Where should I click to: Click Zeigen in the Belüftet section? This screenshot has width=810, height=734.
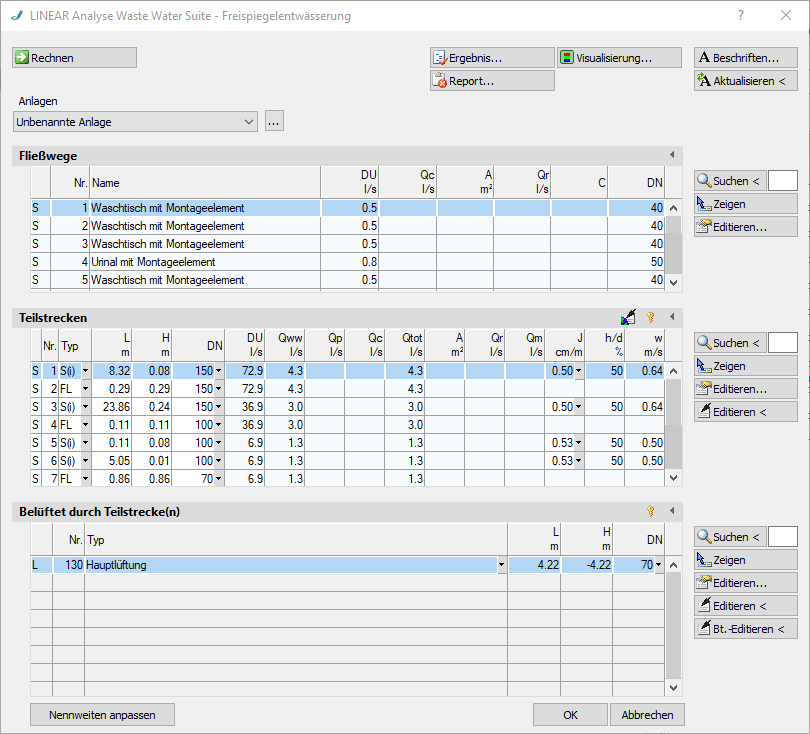[745, 560]
